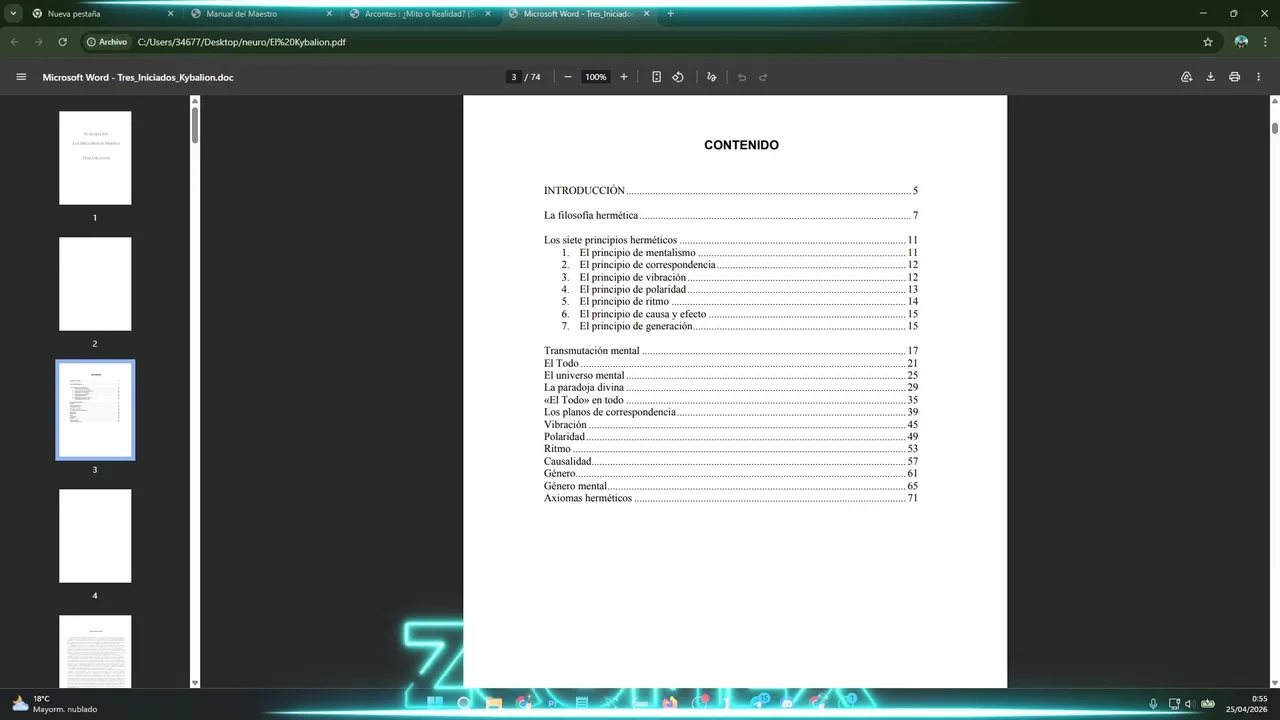Click the thumbnail sidebar scroll down arrow
This screenshot has height=720, width=1280.
(x=195, y=683)
